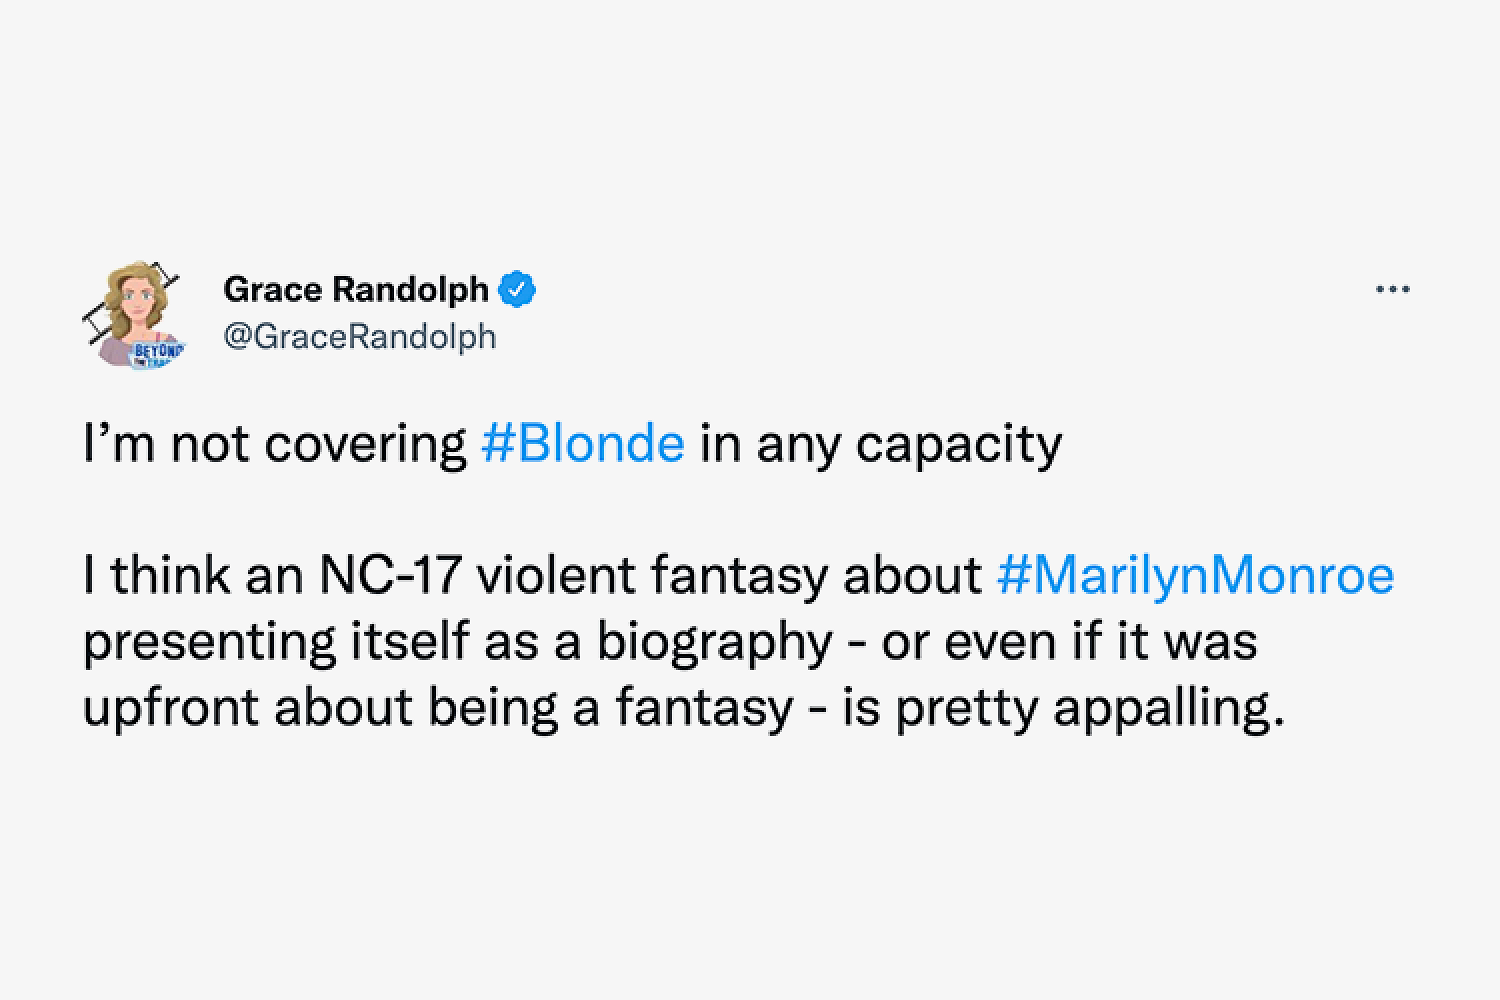
Task: Visit the @GraceRandolph handle
Action: click(x=360, y=337)
